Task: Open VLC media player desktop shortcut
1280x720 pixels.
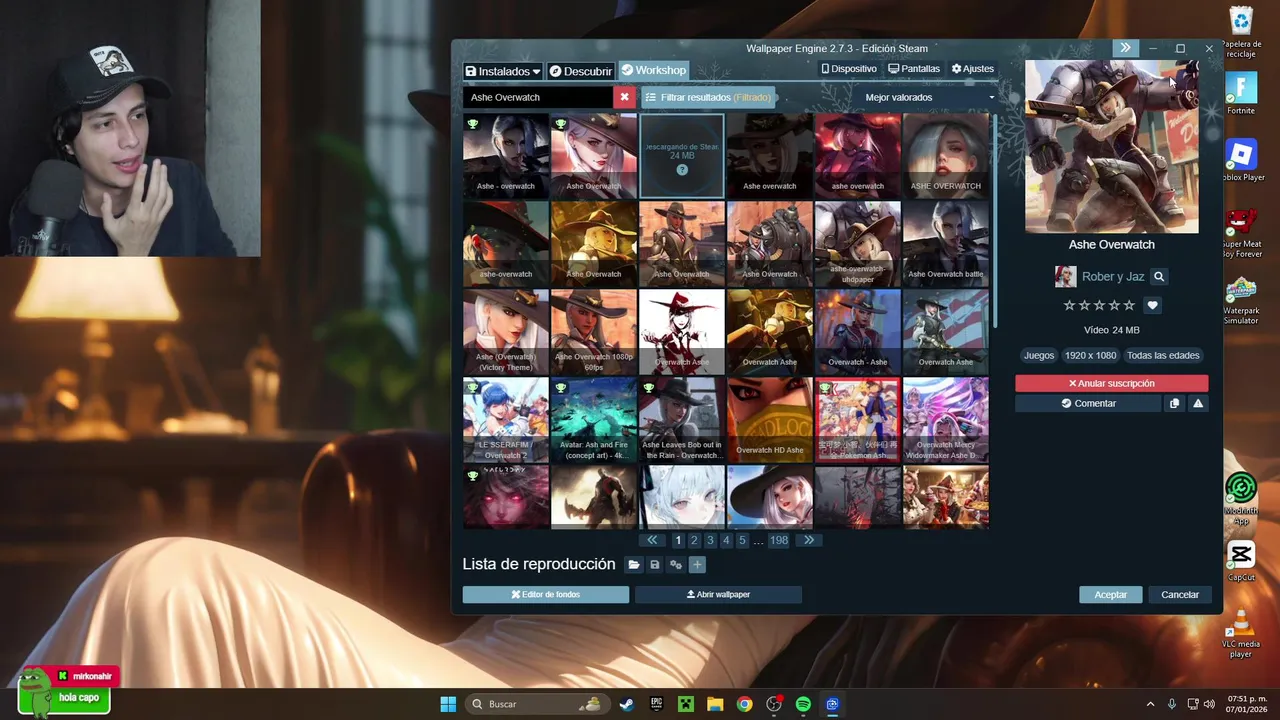Action: [1241, 633]
